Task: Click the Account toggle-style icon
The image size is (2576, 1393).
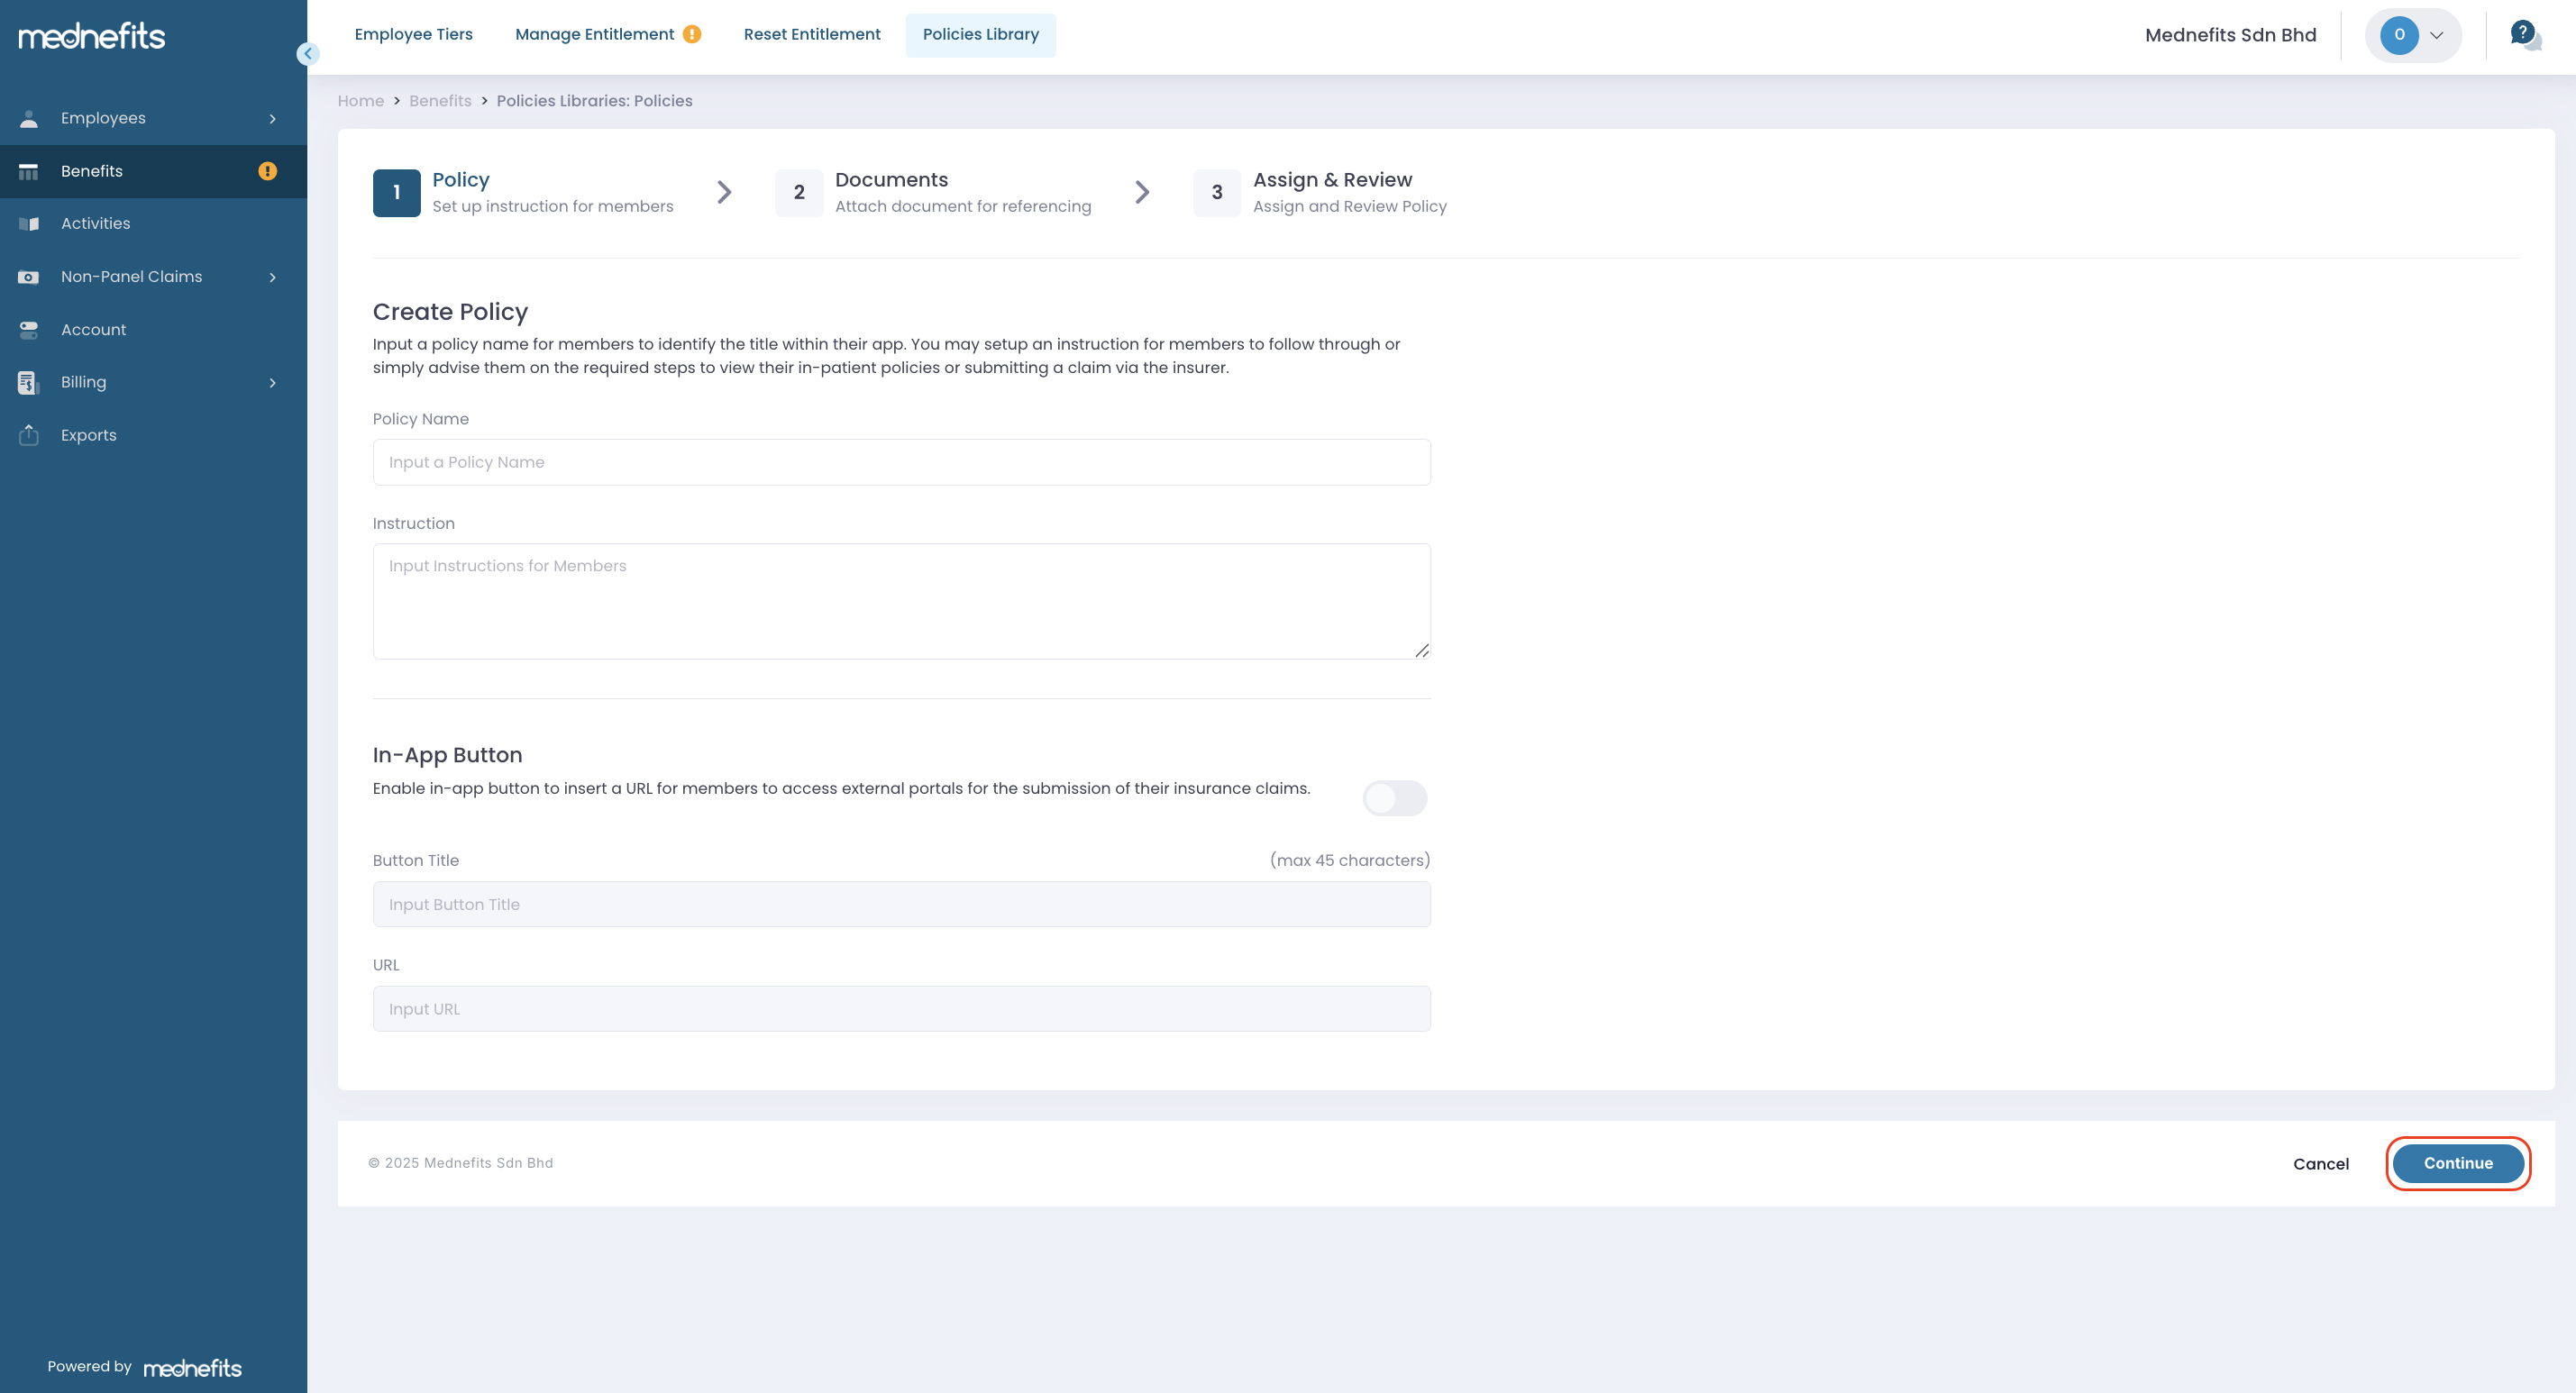Action: point(29,330)
